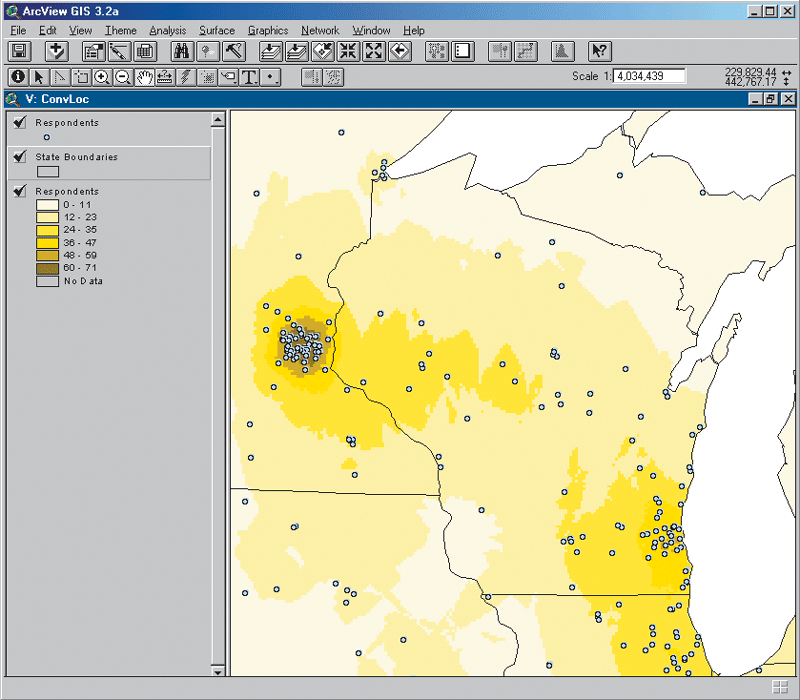This screenshot has height=700, width=800.
Task: Open the Find binoculars tool
Action: (x=182, y=51)
